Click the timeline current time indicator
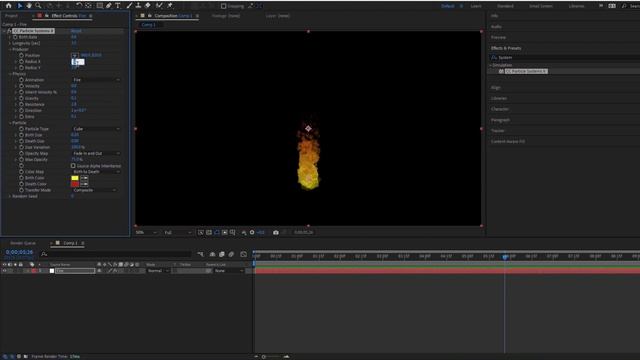The height and width of the screenshot is (360, 640). [x=505, y=256]
